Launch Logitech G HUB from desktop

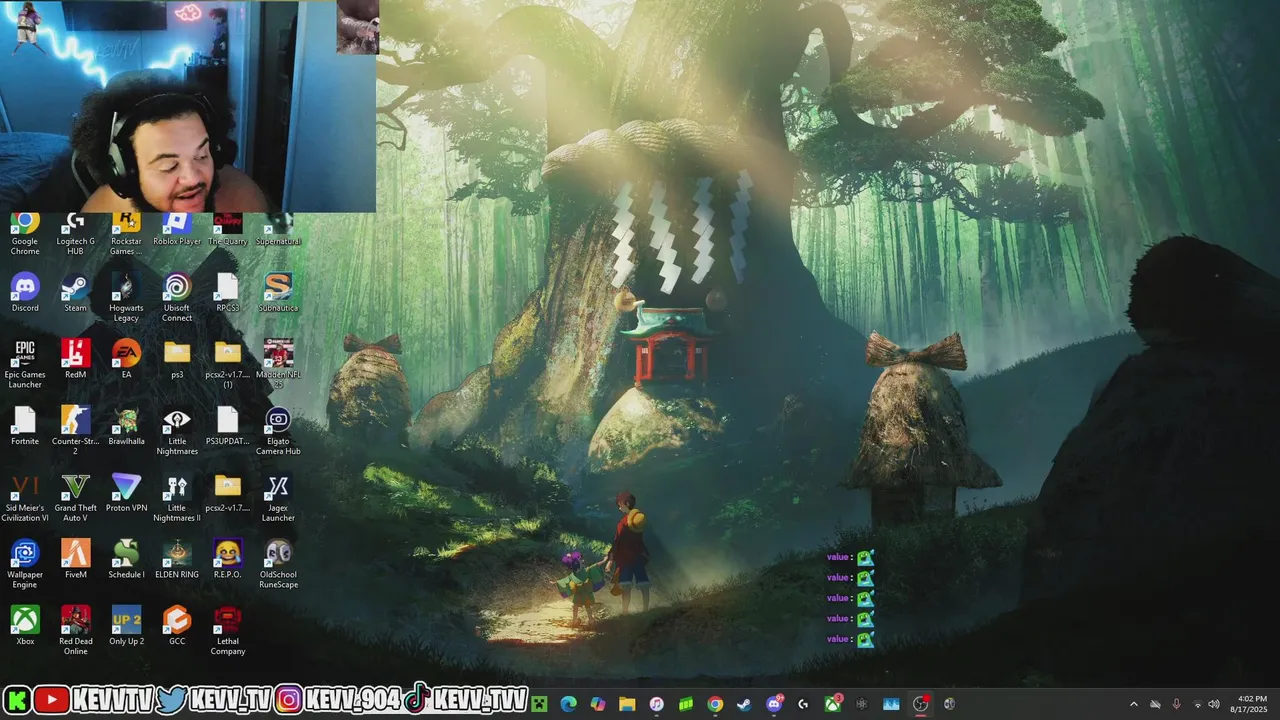[75, 233]
